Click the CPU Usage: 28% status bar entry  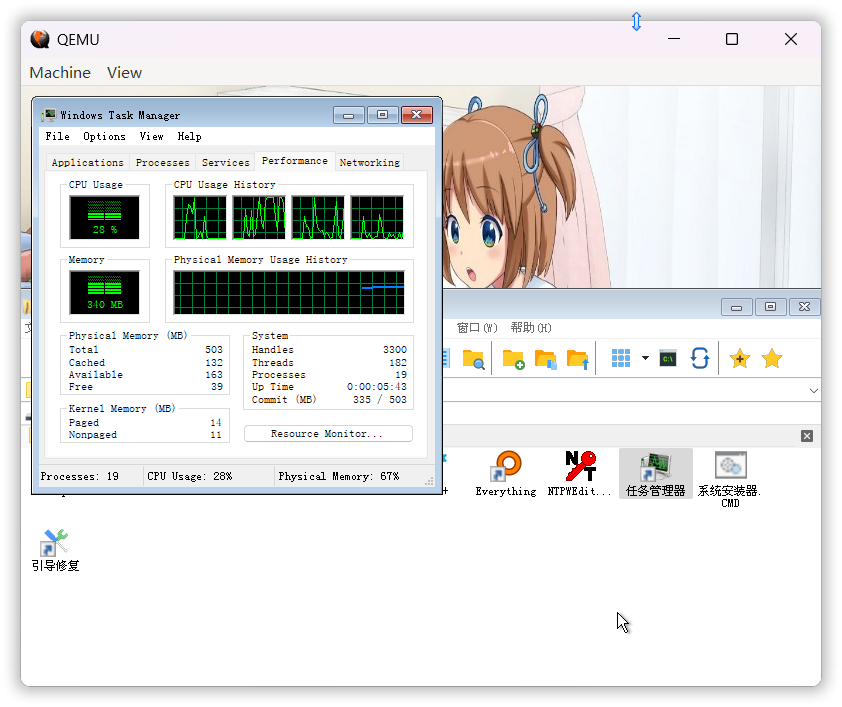tap(190, 476)
